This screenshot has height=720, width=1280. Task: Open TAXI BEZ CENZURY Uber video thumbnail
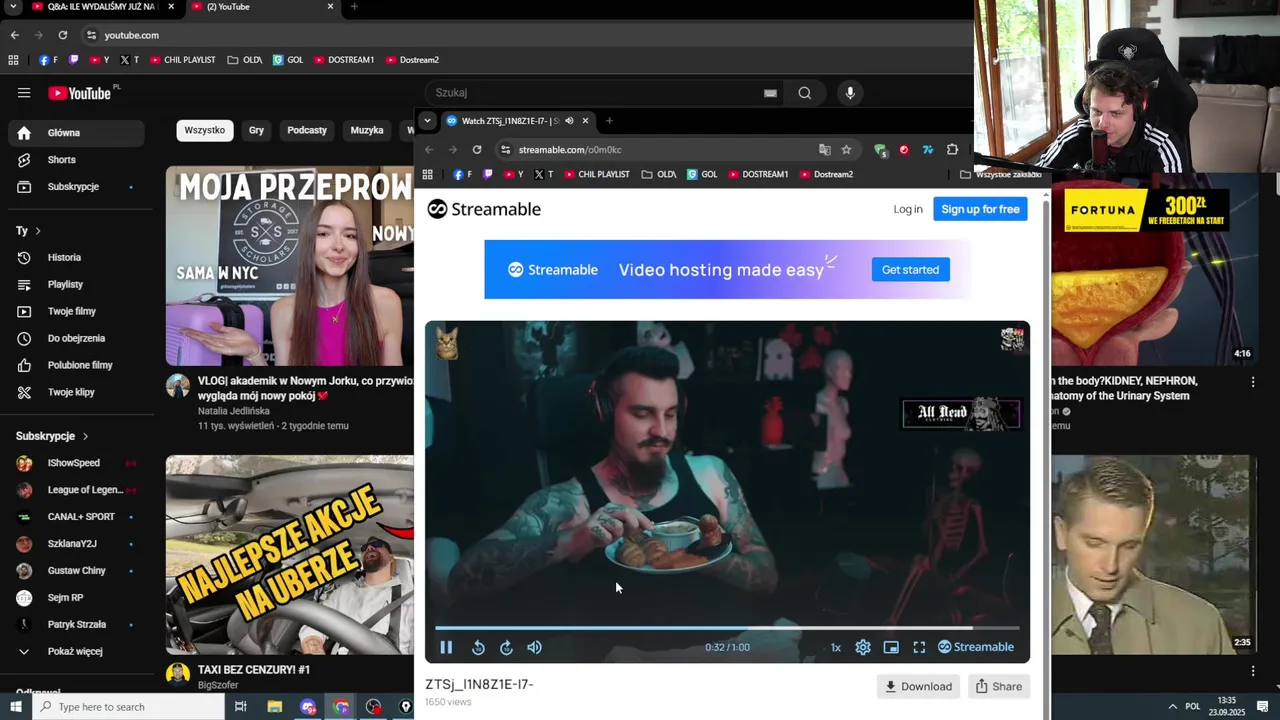pyautogui.click(x=290, y=555)
